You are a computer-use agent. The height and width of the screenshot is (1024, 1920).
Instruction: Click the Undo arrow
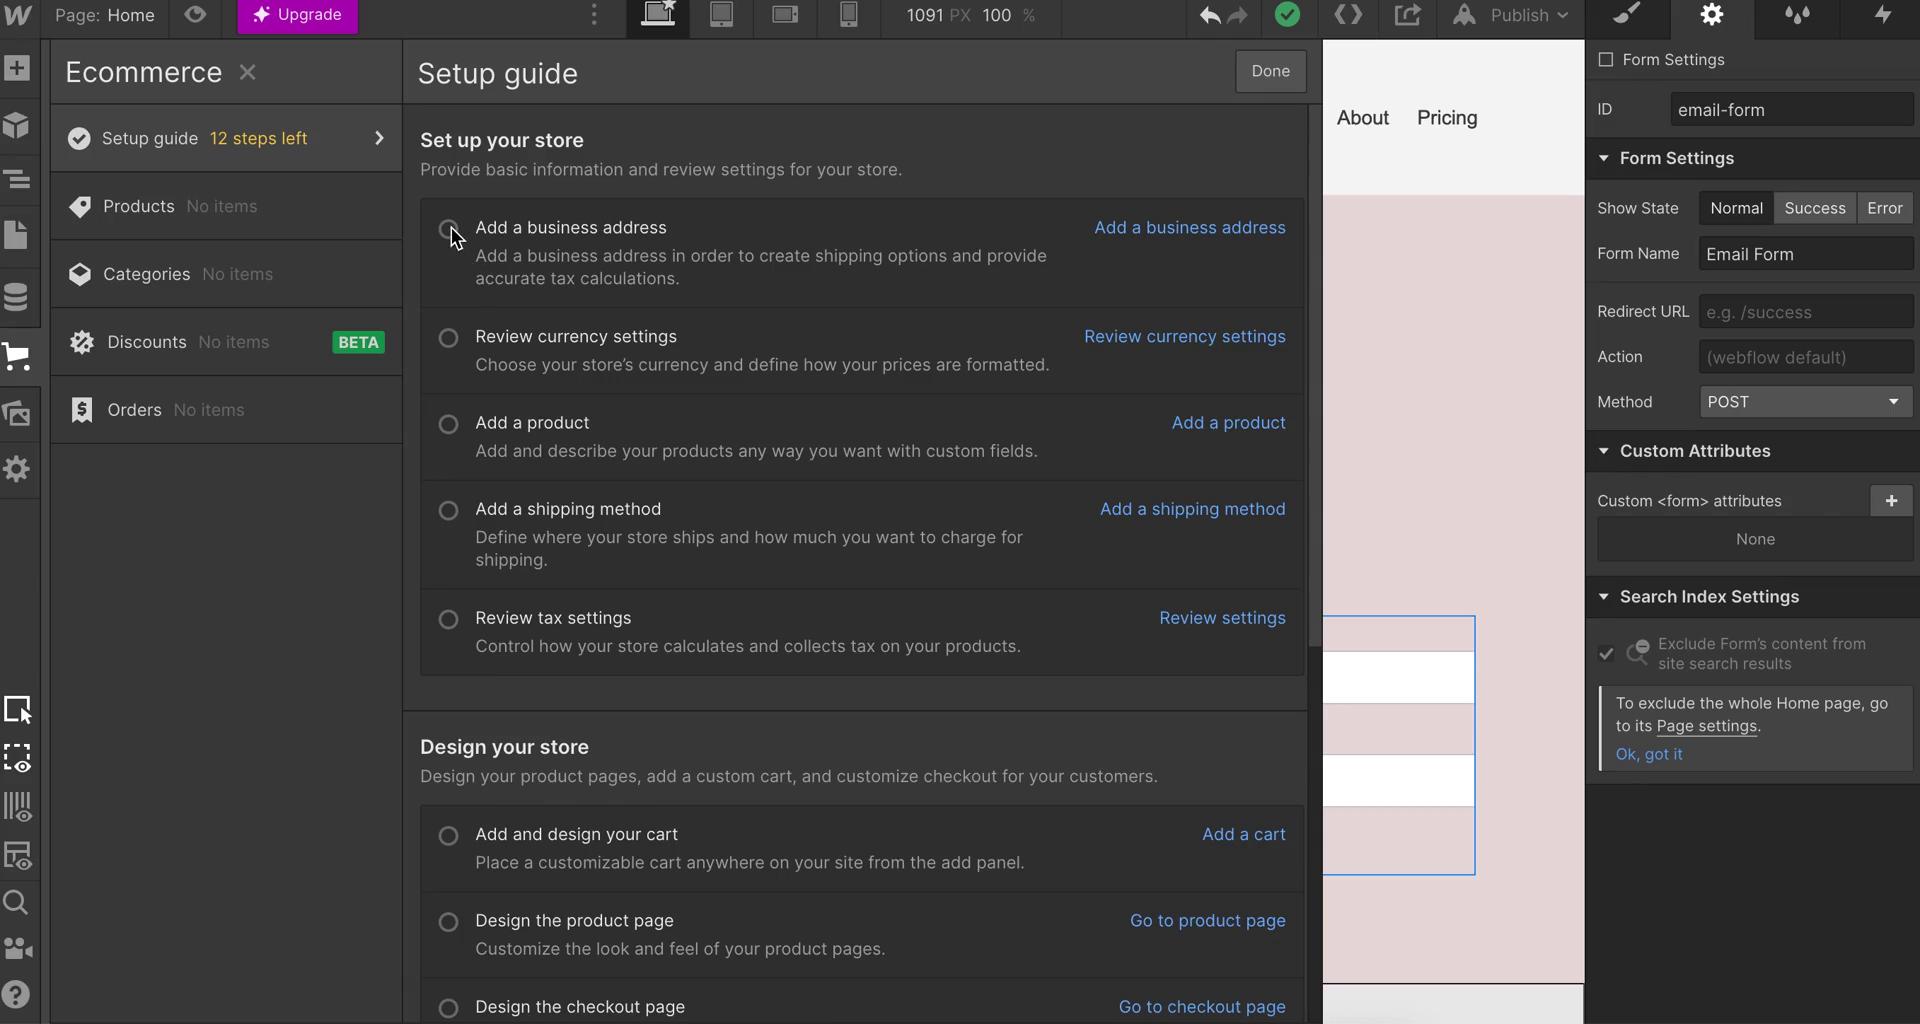coord(1210,15)
